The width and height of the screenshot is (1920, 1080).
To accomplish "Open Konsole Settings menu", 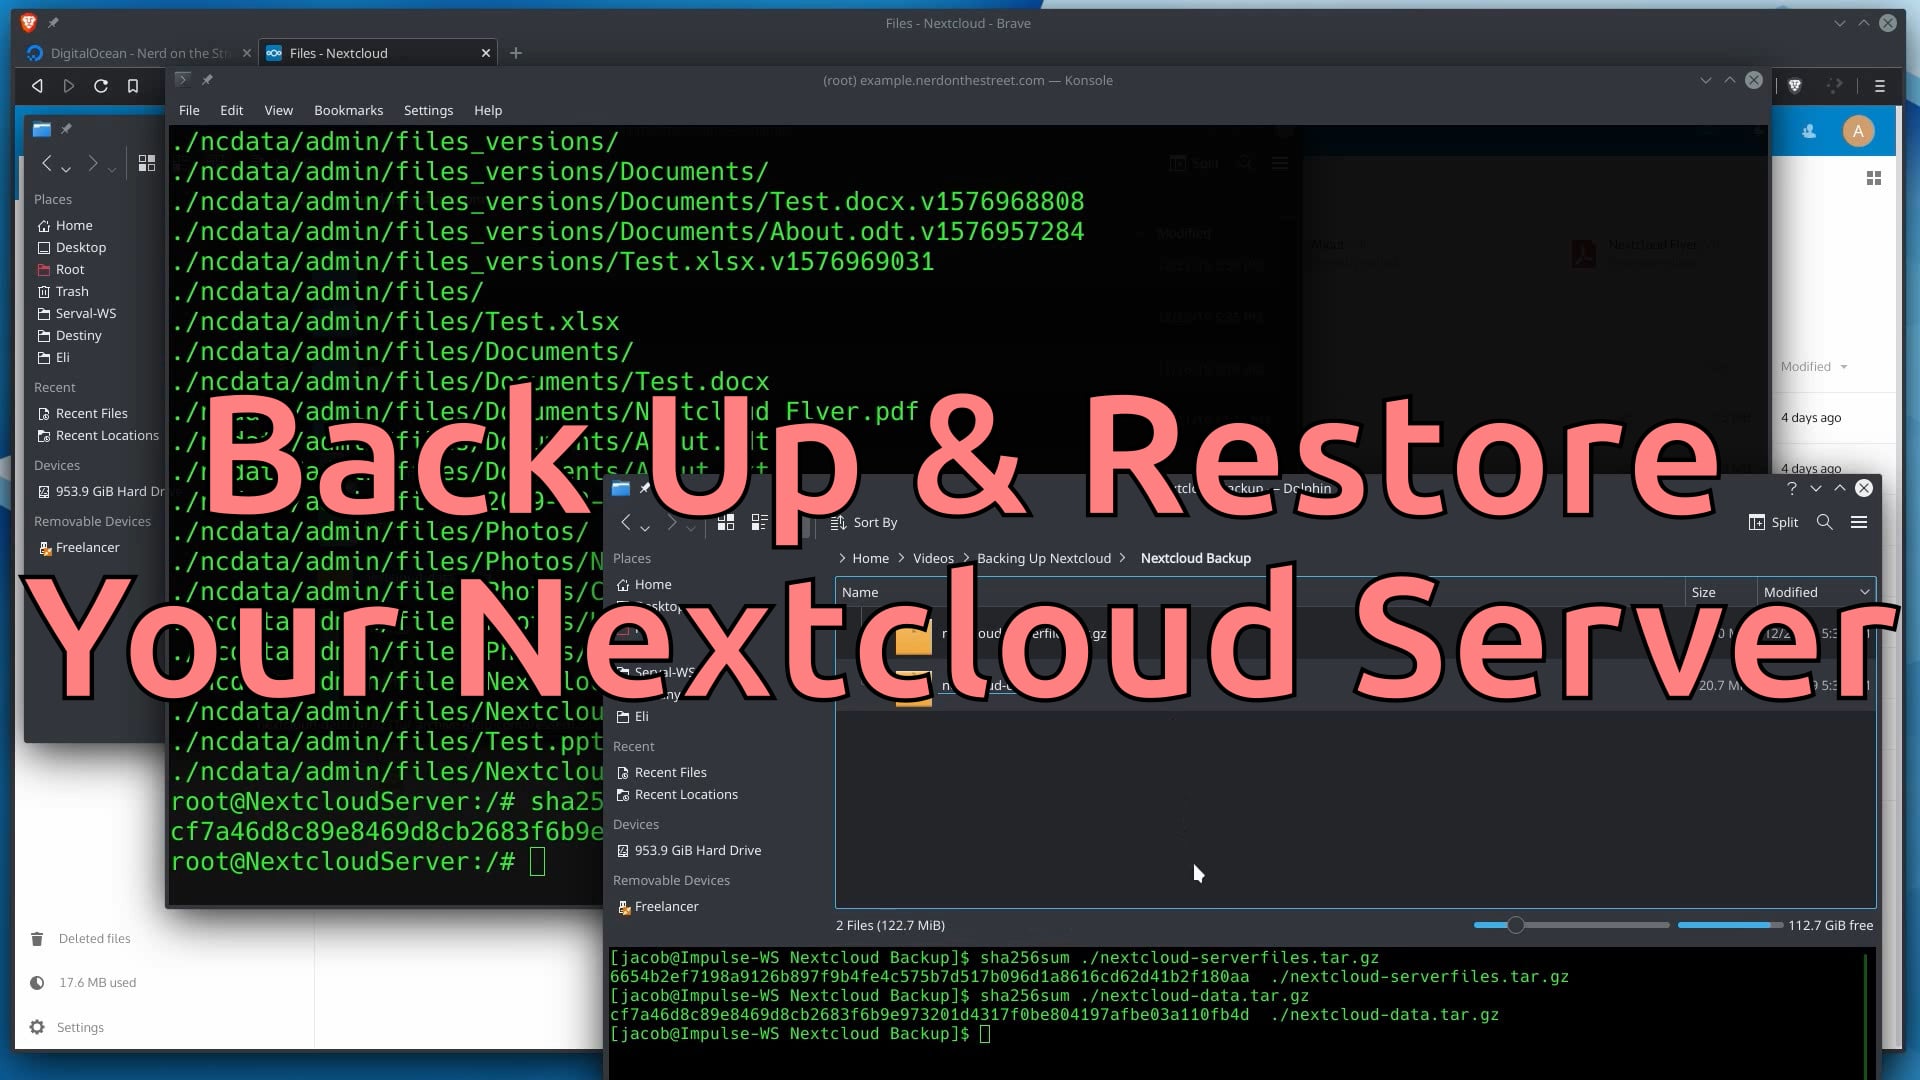I will (428, 110).
